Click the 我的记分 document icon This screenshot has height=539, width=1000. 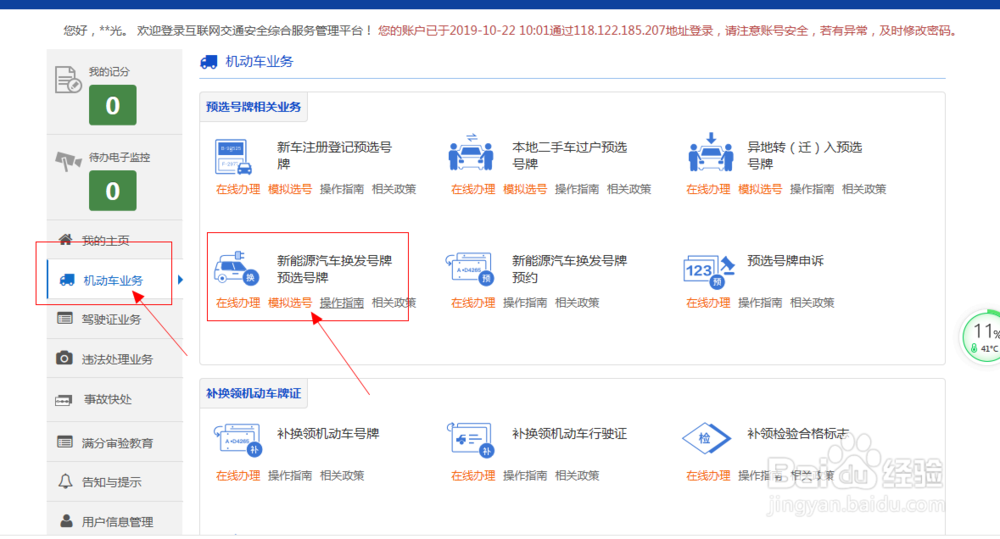[68, 80]
